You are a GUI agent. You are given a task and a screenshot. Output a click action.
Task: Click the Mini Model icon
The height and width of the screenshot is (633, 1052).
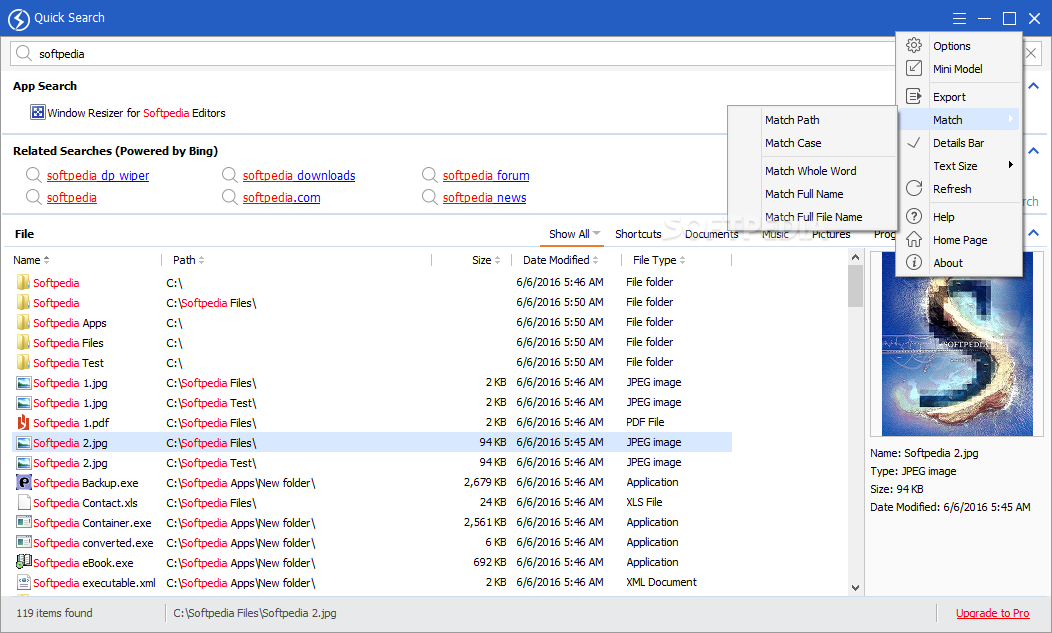tap(914, 68)
